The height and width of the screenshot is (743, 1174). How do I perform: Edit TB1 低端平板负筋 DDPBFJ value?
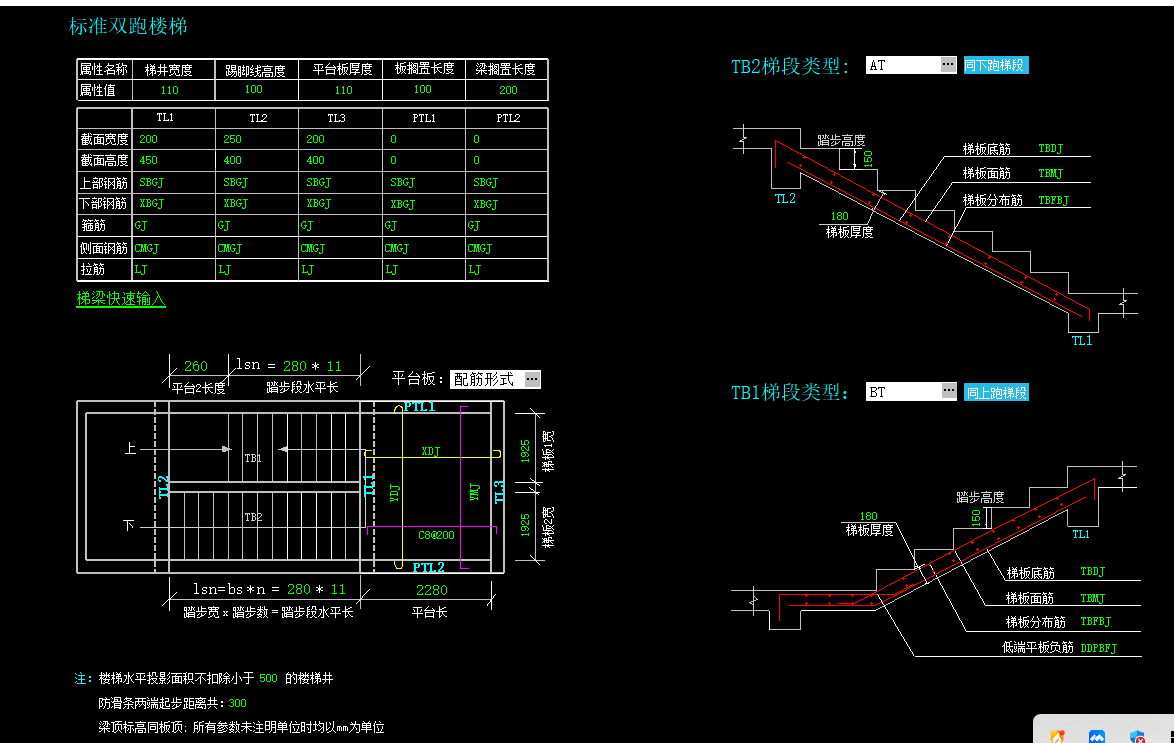coord(1098,648)
